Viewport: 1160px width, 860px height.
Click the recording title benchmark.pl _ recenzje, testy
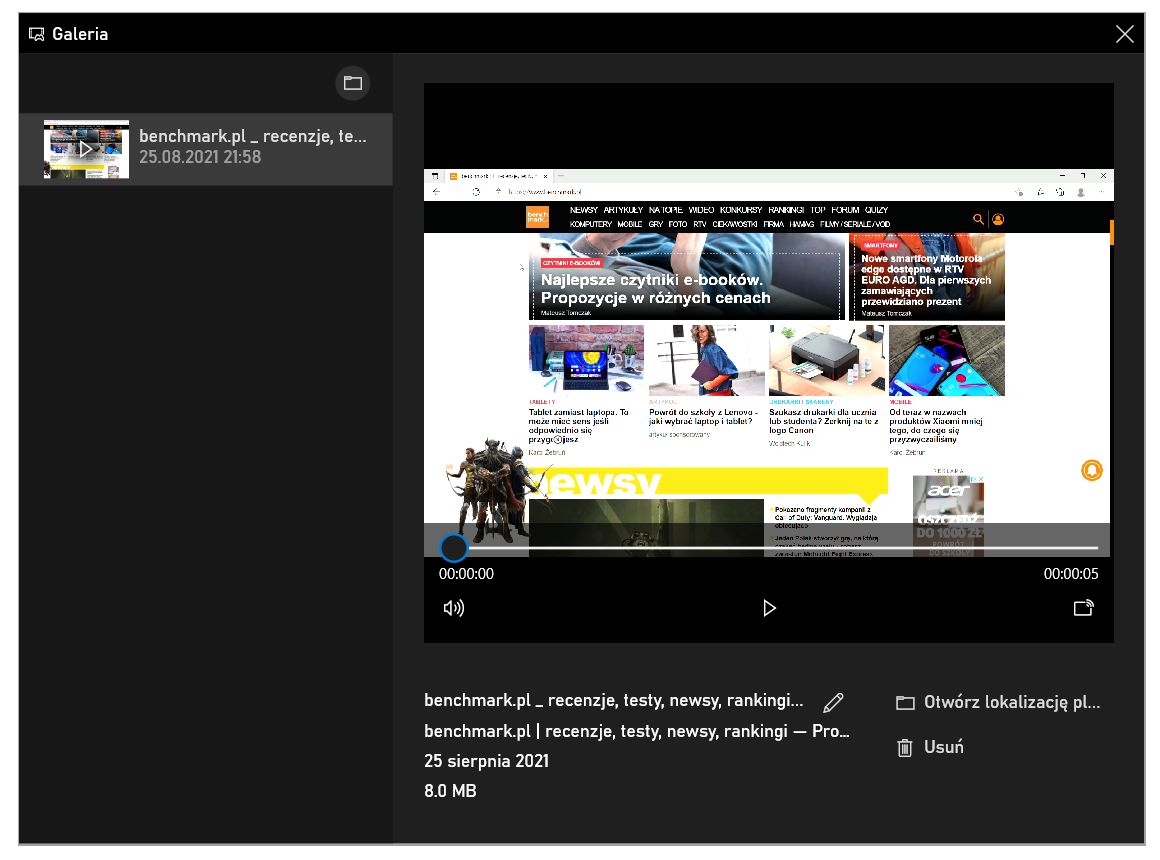coord(613,700)
